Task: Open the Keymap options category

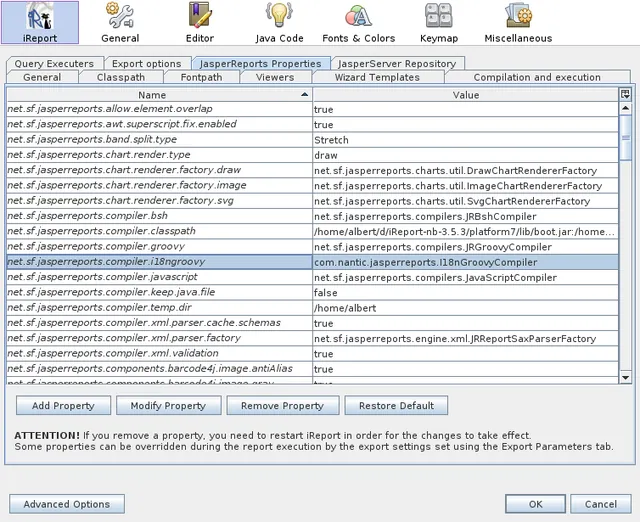Action: tap(439, 22)
